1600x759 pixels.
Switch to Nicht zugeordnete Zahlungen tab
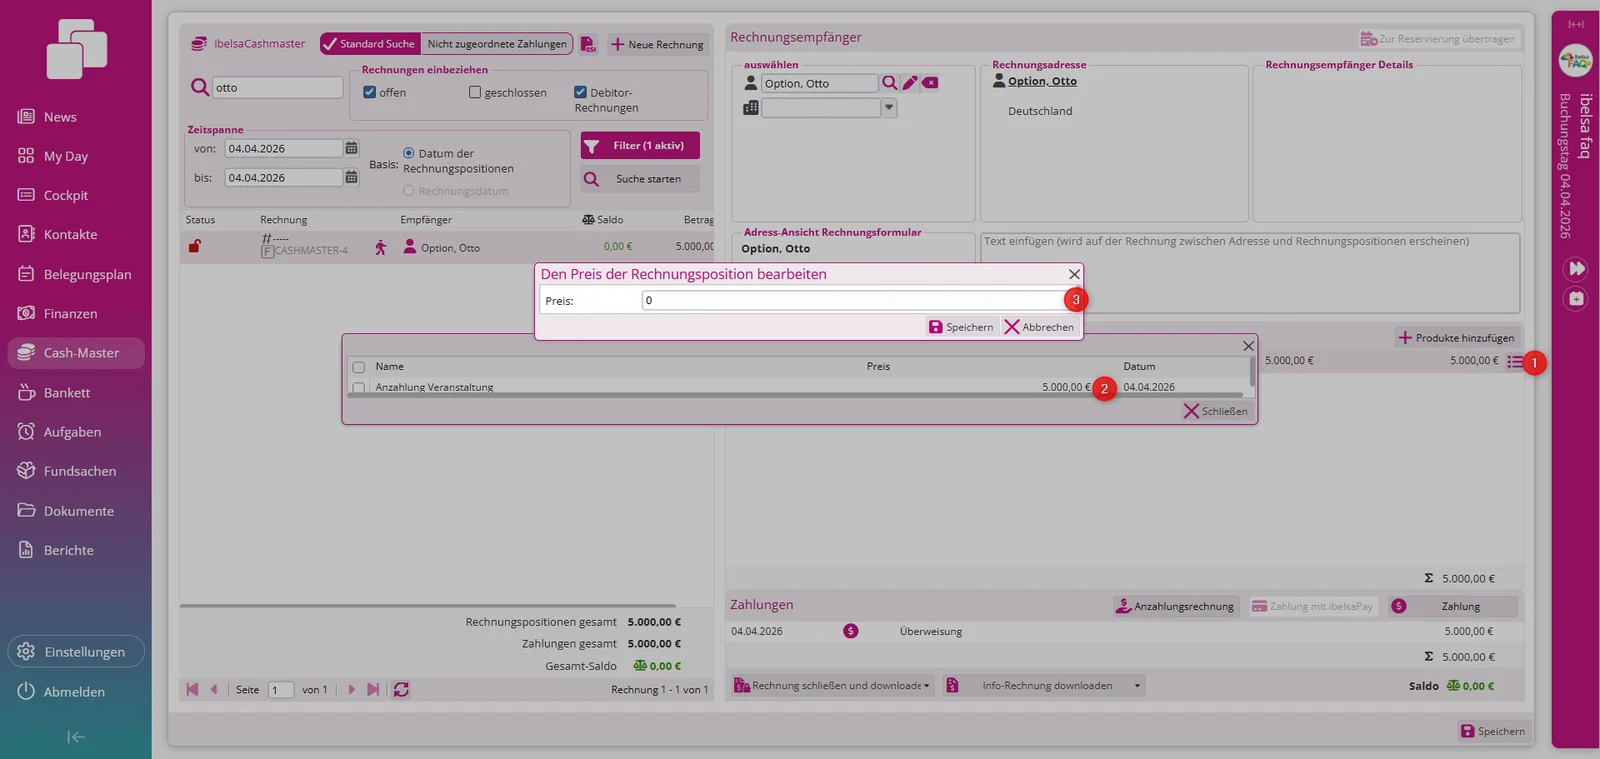(497, 44)
